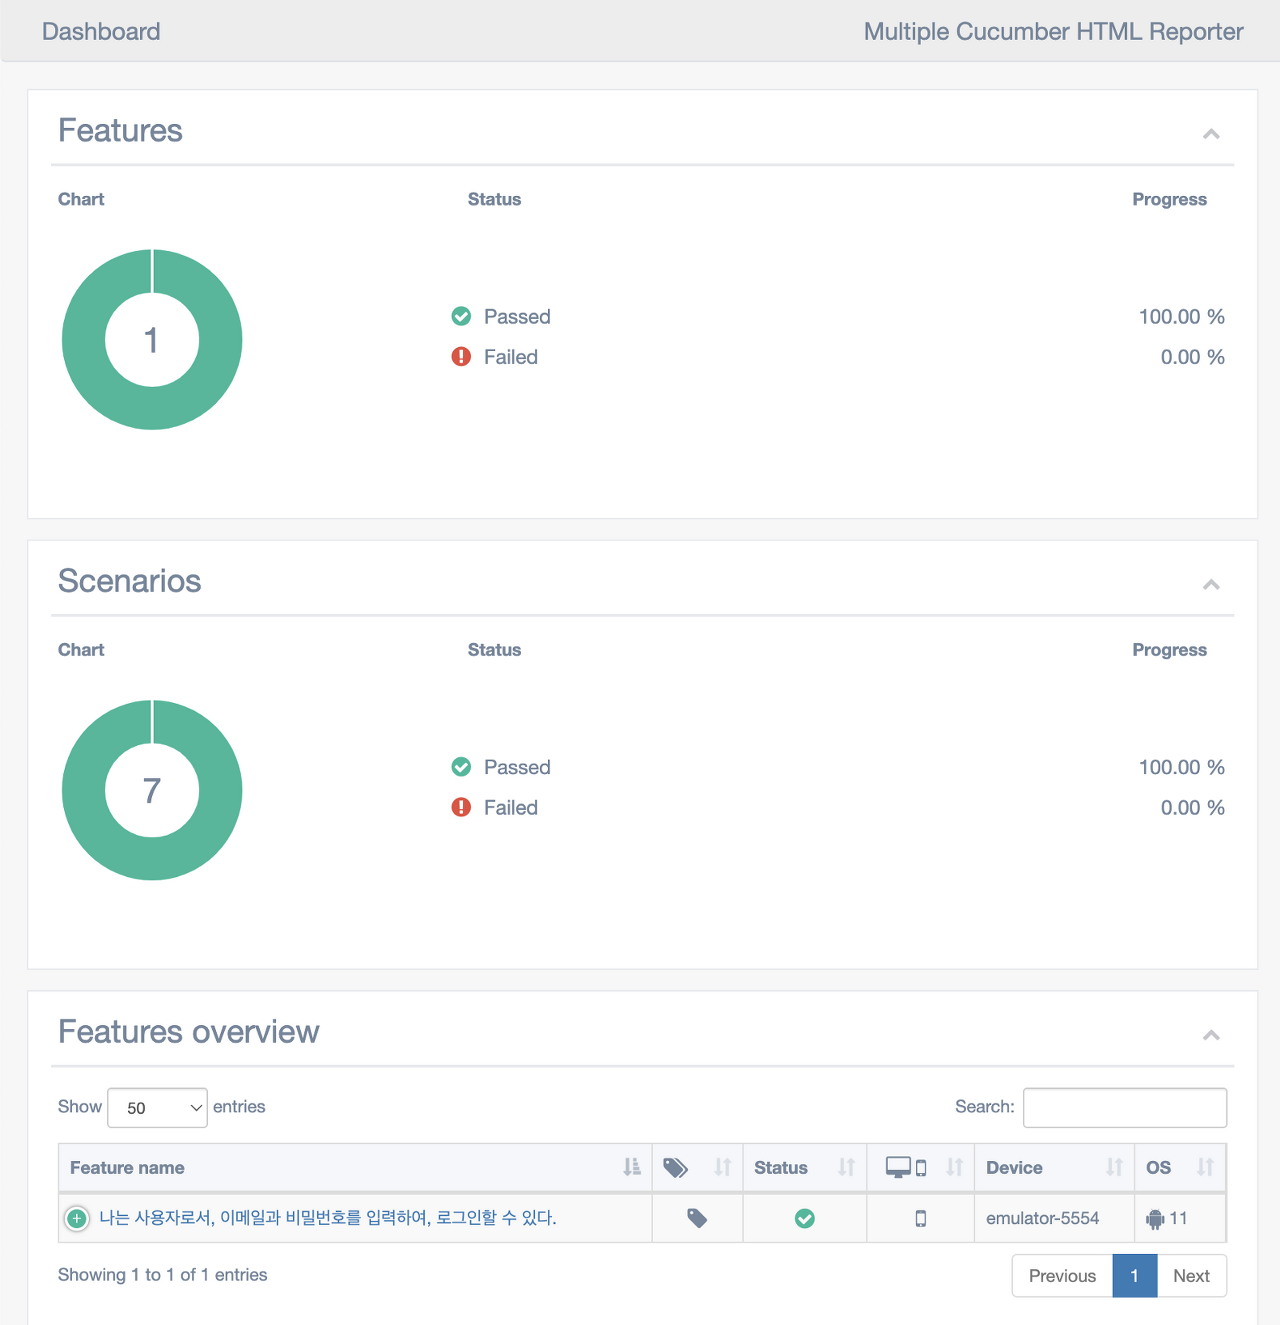Click the mobile device icon in feature row
Viewport: 1280px width, 1325px height.
pyautogui.click(x=921, y=1218)
